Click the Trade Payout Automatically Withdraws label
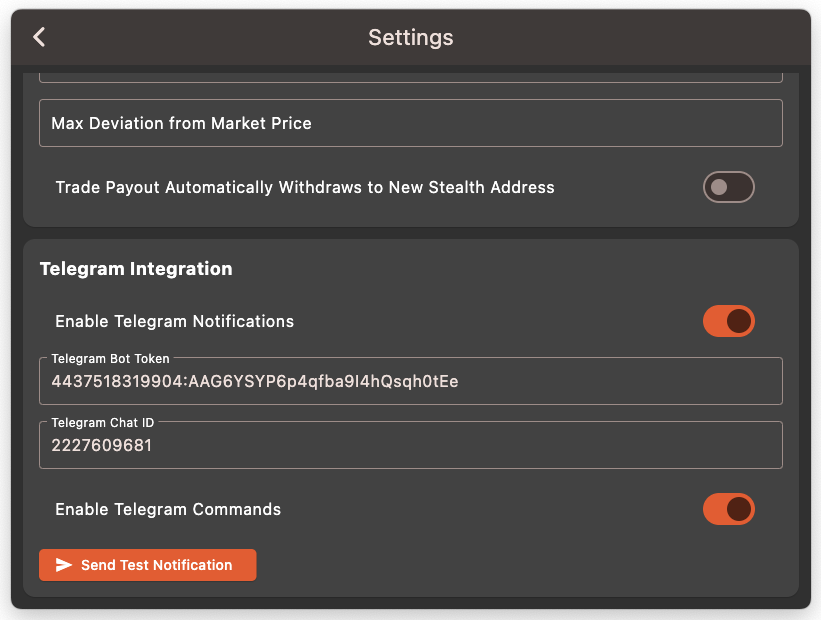Image resolution: width=821 pixels, height=620 pixels. coord(305,187)
